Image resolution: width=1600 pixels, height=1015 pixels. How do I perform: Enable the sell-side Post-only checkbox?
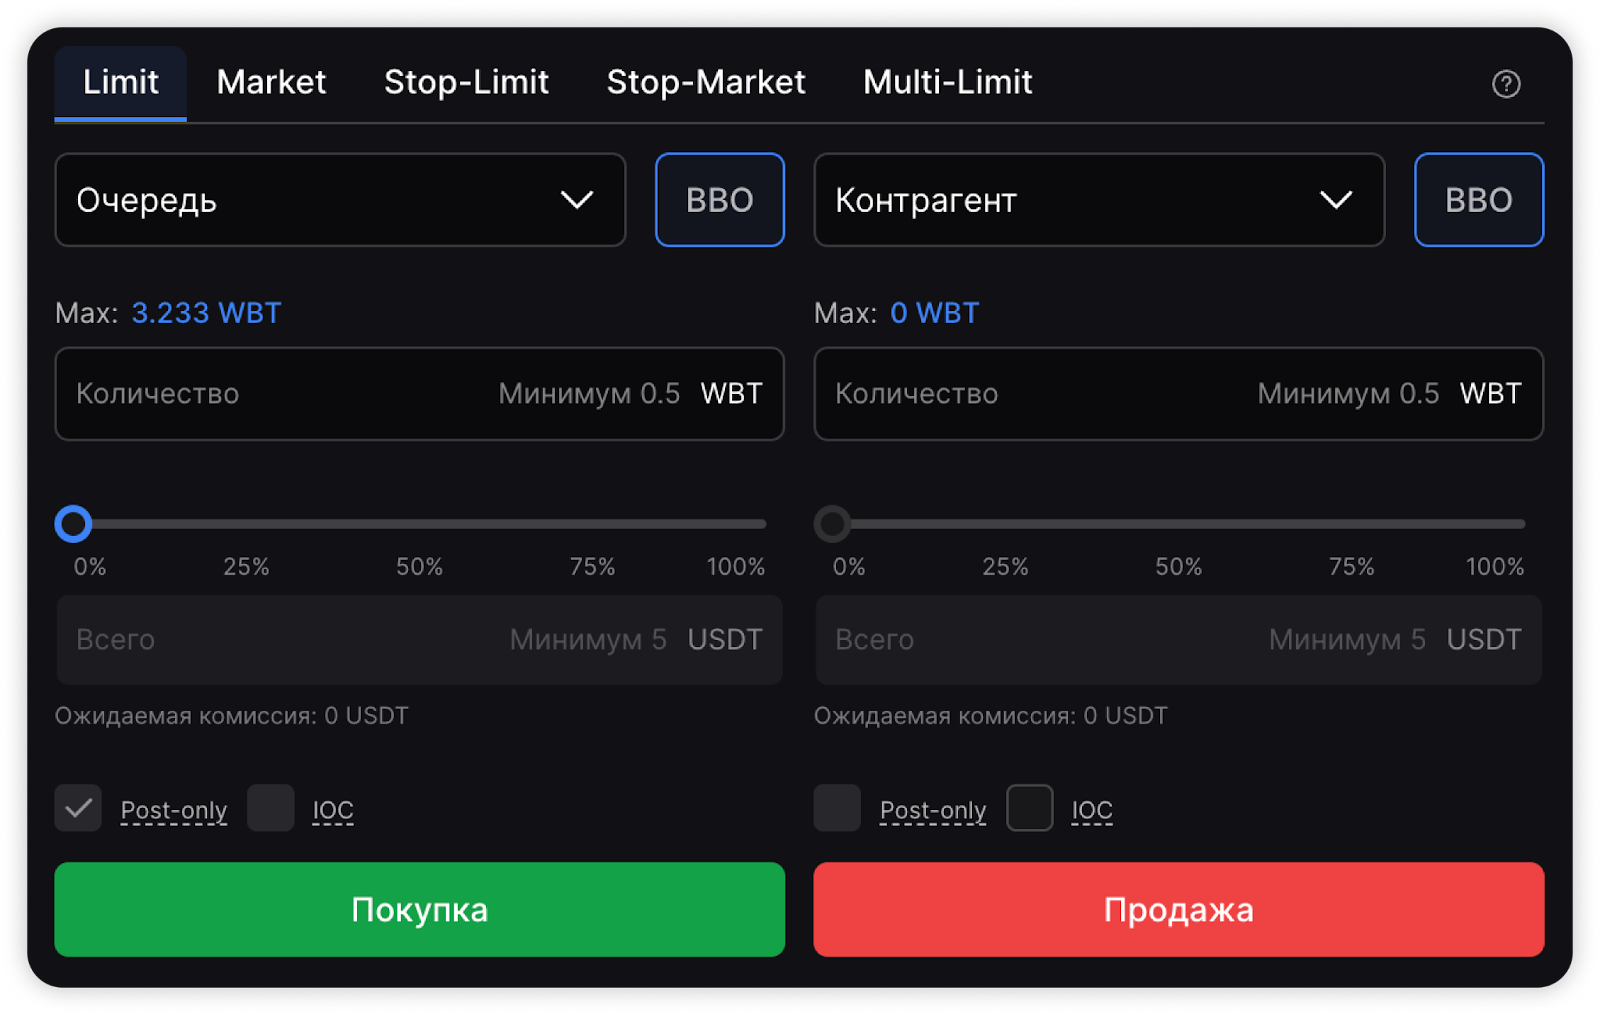pyautogui.click(x=837, y=808)
